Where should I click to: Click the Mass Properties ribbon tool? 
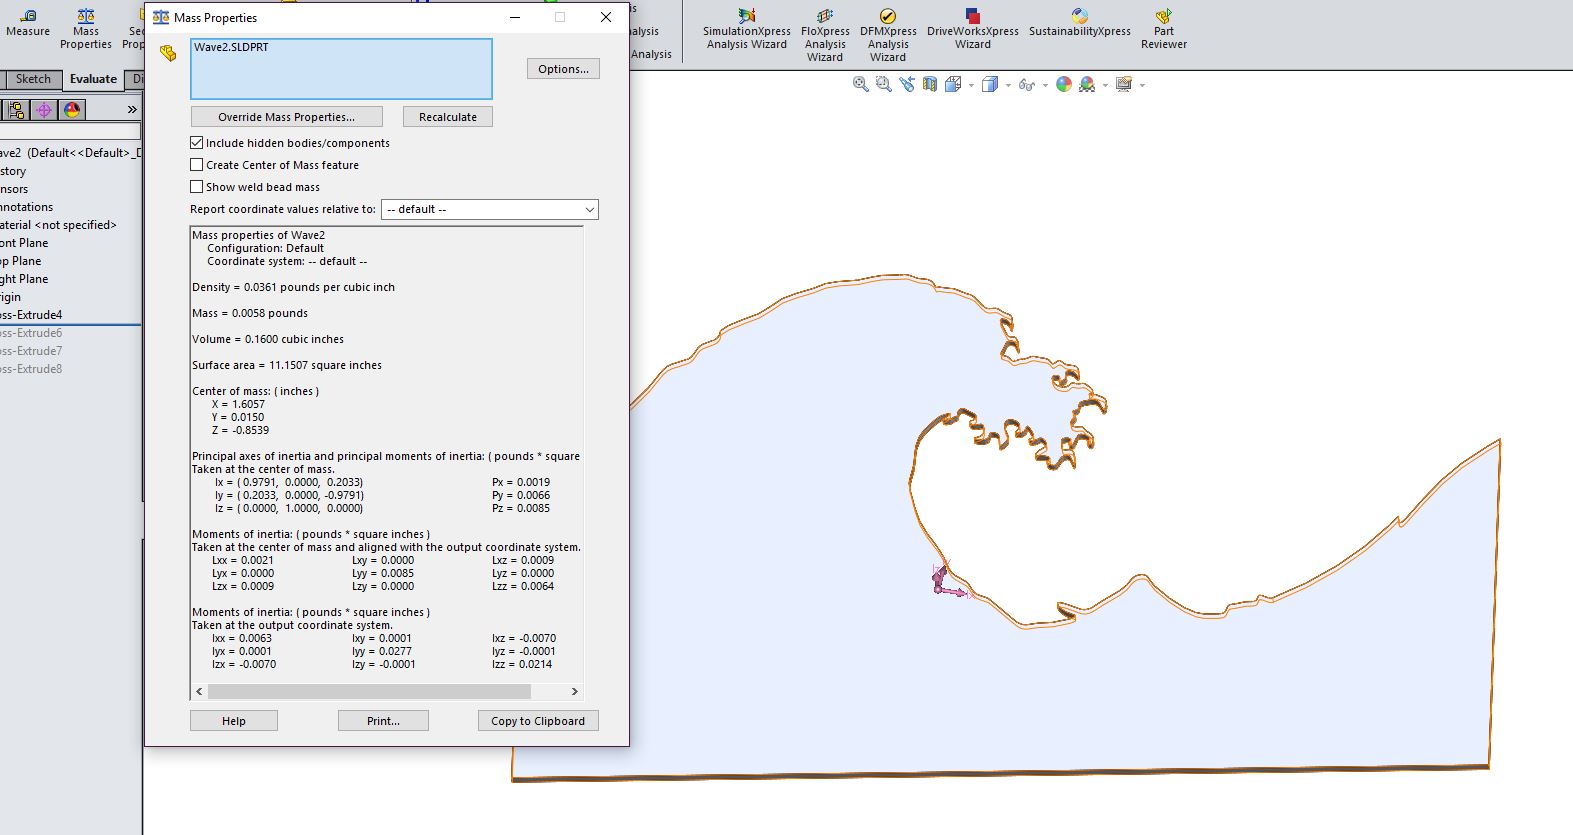(x=86, y=29)
